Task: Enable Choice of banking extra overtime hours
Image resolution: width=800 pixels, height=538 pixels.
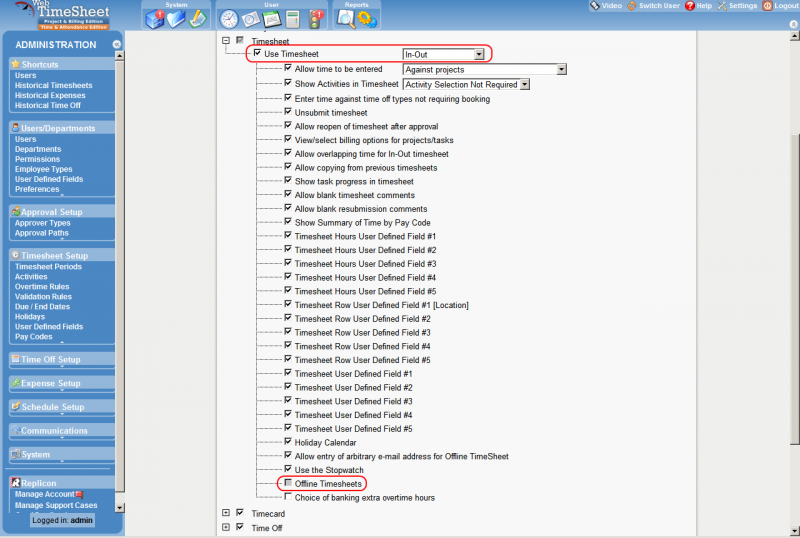Action: [x=288, y=497]
